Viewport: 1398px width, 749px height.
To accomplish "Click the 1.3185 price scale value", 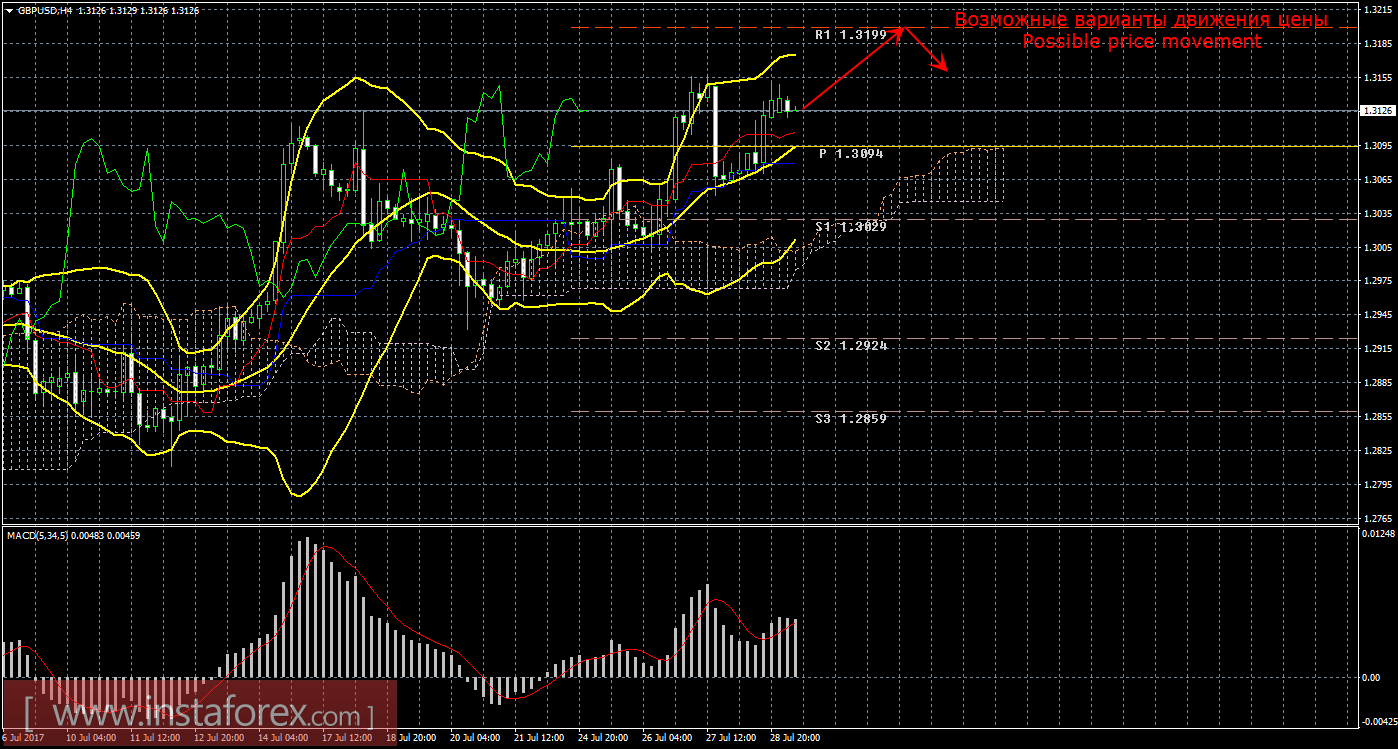I will [1378, 43].
